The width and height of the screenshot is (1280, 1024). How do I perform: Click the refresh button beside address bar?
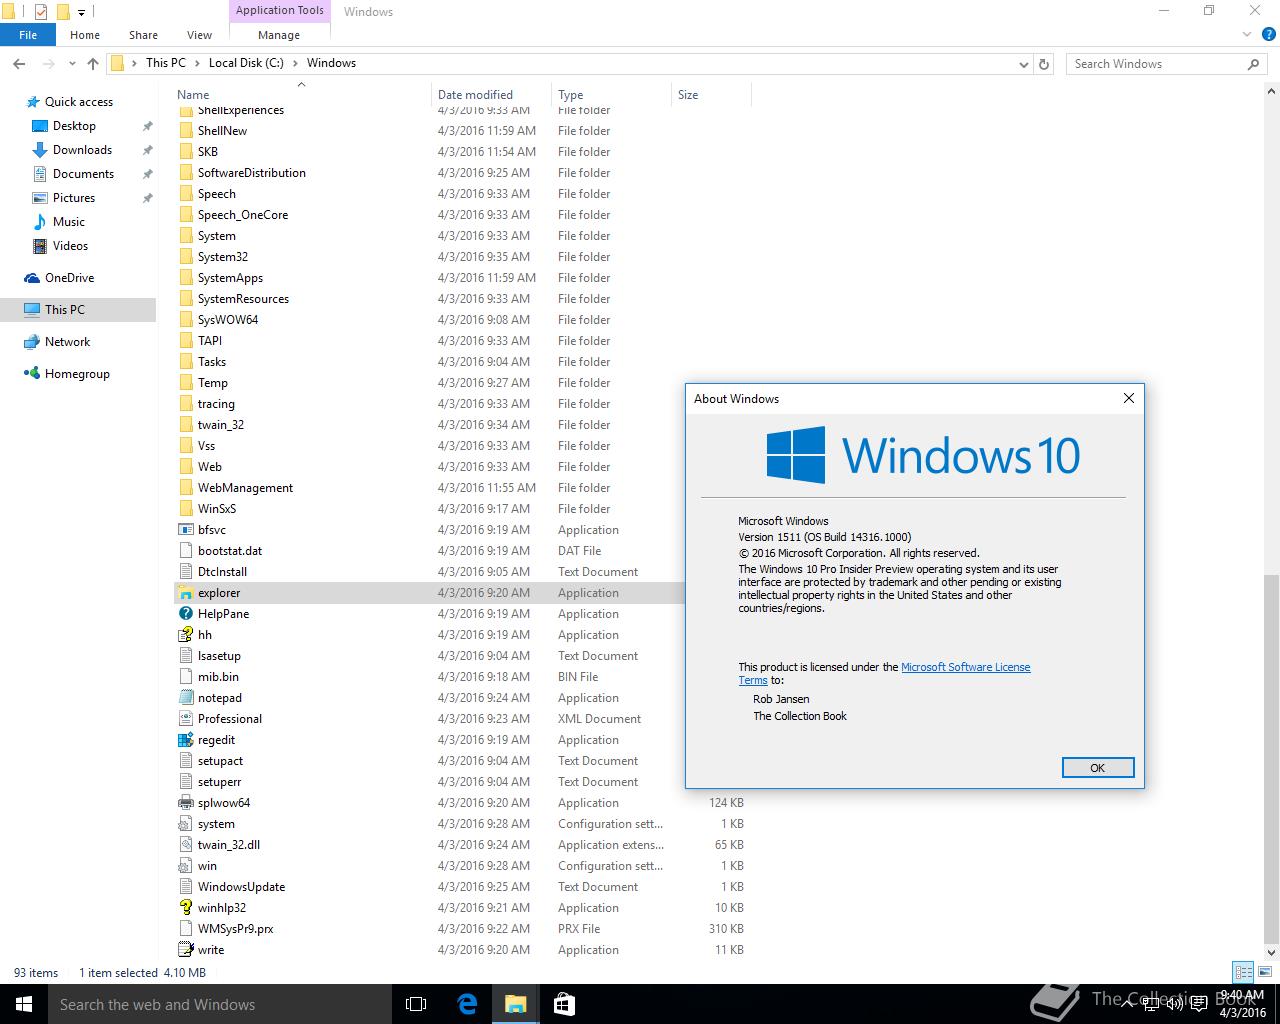(x=1044, y=63)
